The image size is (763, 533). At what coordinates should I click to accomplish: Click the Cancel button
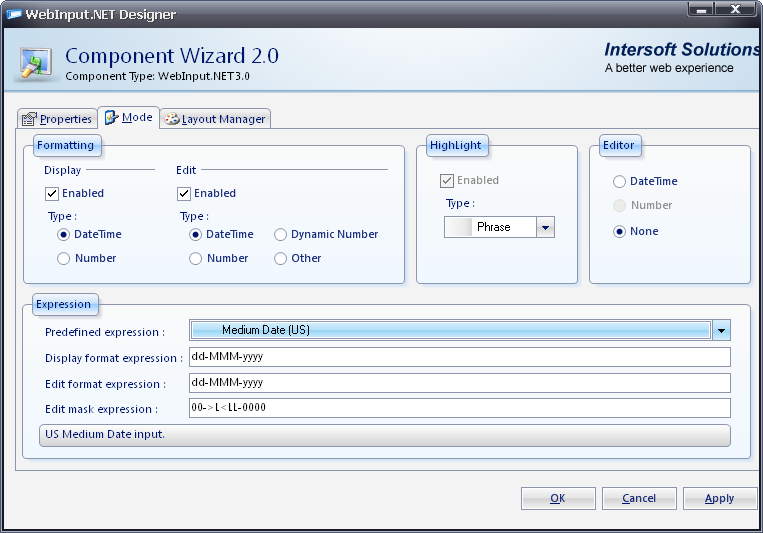[x=639, y=498]
